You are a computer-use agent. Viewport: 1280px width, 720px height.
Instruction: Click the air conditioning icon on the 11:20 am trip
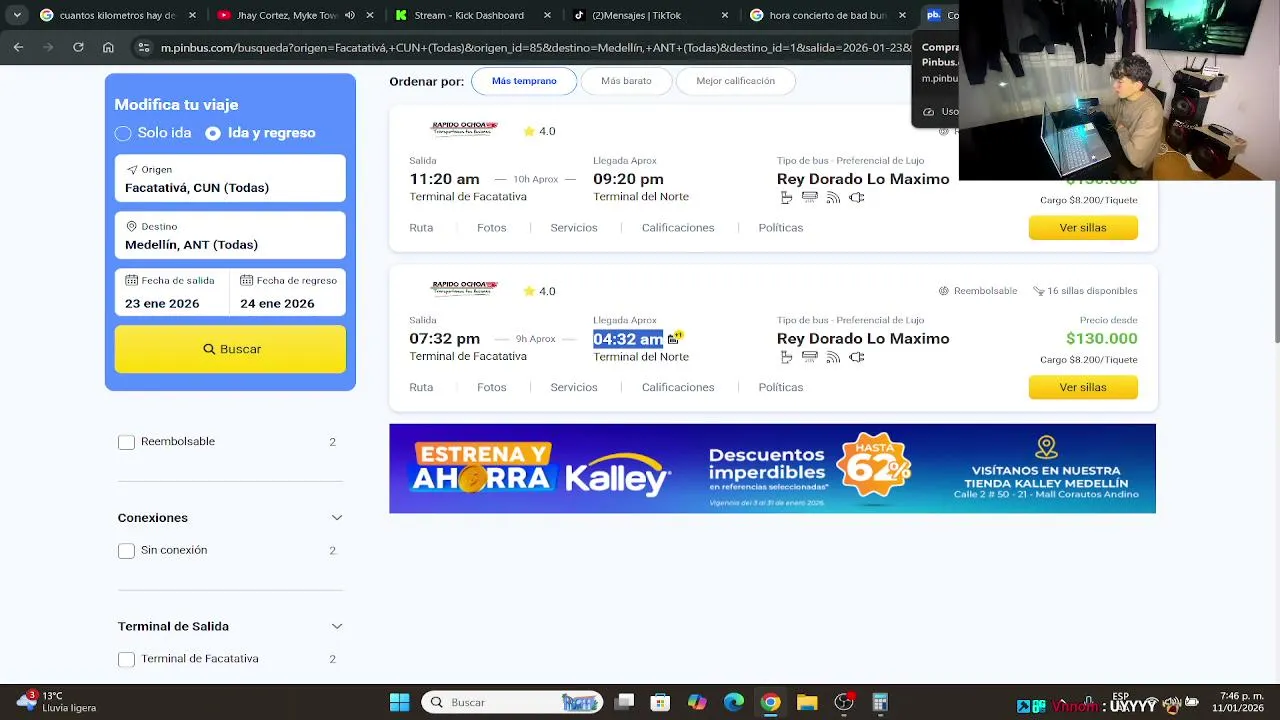(810, 198)
